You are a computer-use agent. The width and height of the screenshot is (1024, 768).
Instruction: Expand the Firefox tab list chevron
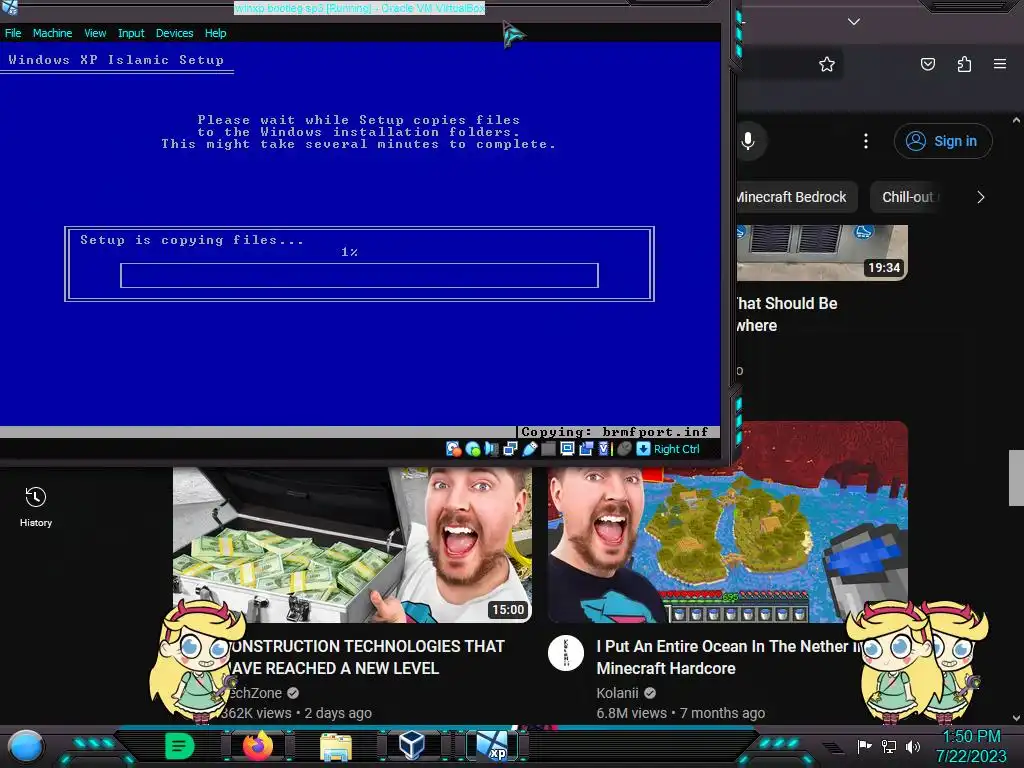pos(853,22)
